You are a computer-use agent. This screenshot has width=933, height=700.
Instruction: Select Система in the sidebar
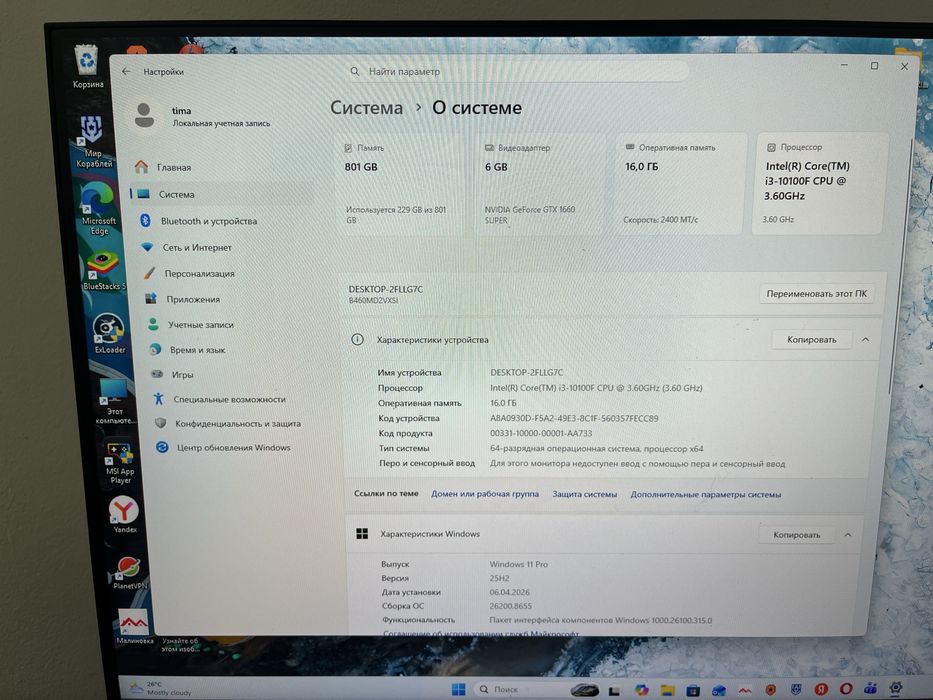coord(221,194)
